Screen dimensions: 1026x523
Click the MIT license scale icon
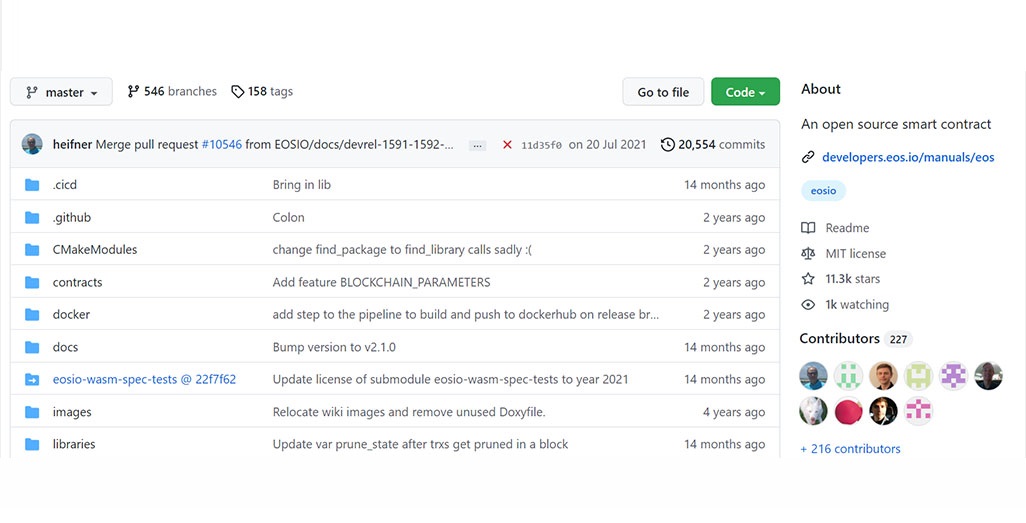(808, 253)
